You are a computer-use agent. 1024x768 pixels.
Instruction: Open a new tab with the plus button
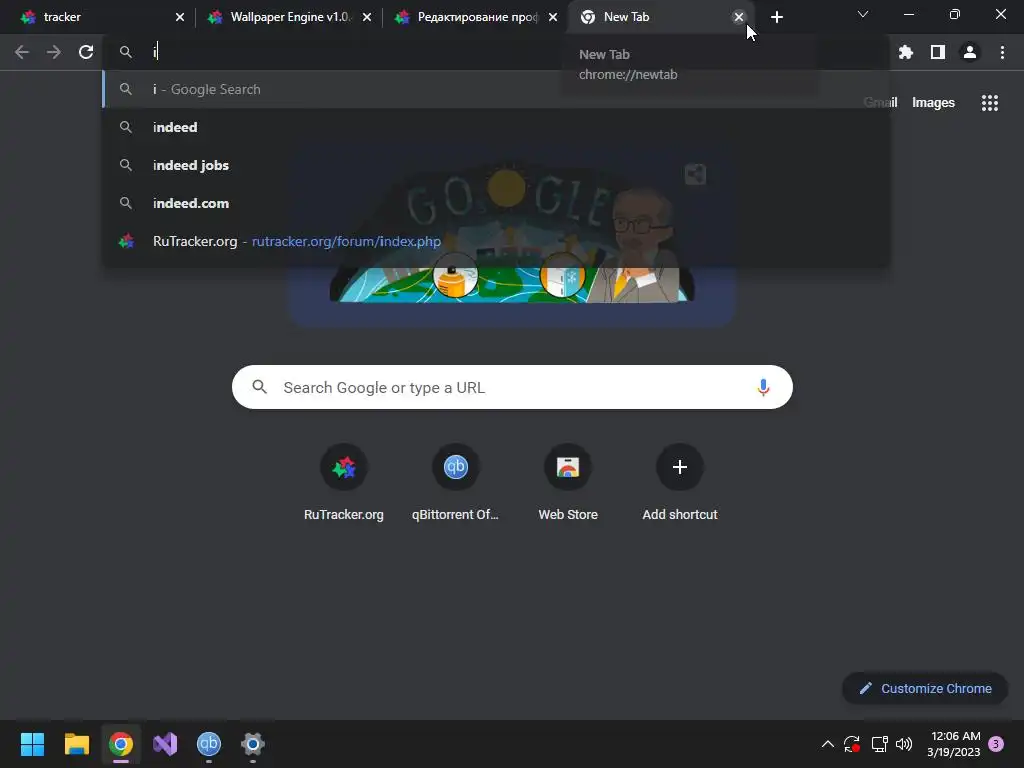776,18
